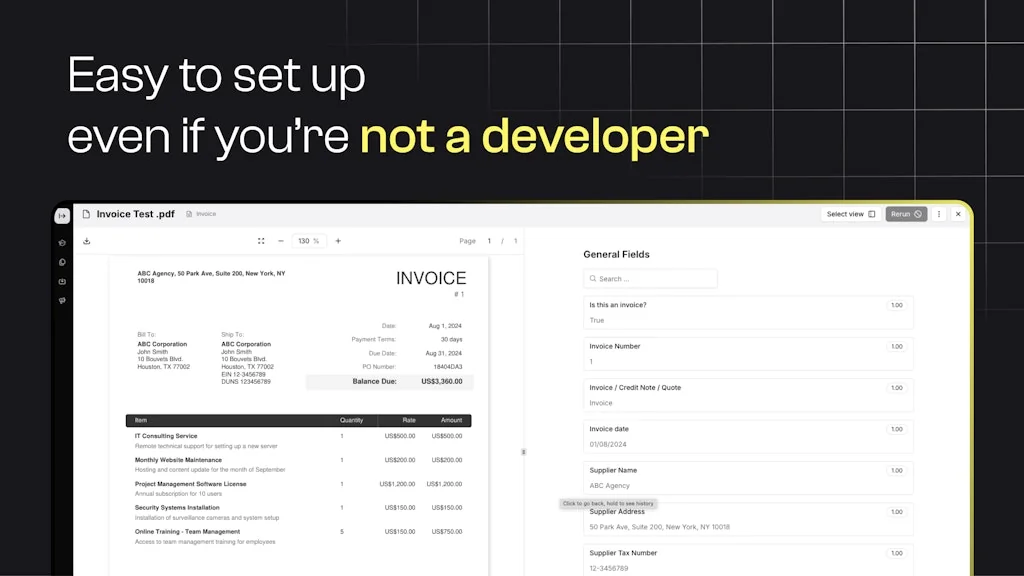This screenshot has height=576, width=1024.
Task: Switch to the Invoice Test .pdf tab
Action: tap(133, 214)
